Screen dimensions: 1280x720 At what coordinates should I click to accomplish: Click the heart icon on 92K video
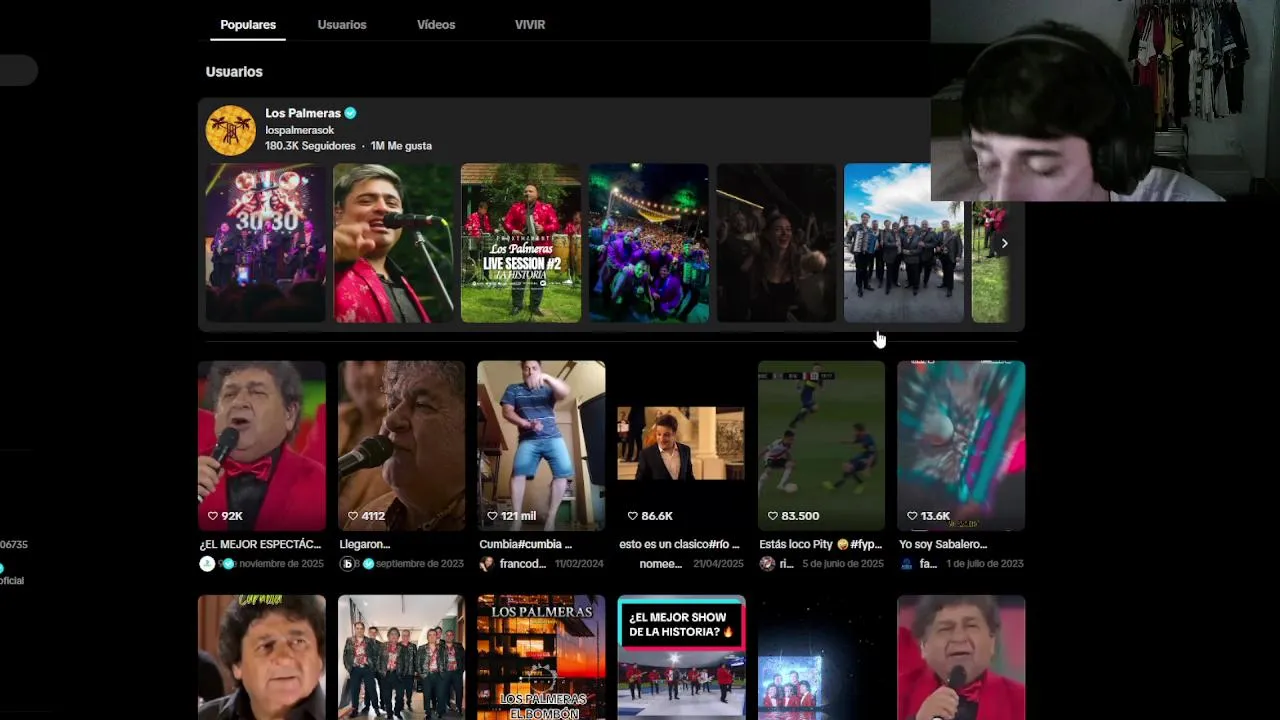pyautogui.click(x=212, y=516)
